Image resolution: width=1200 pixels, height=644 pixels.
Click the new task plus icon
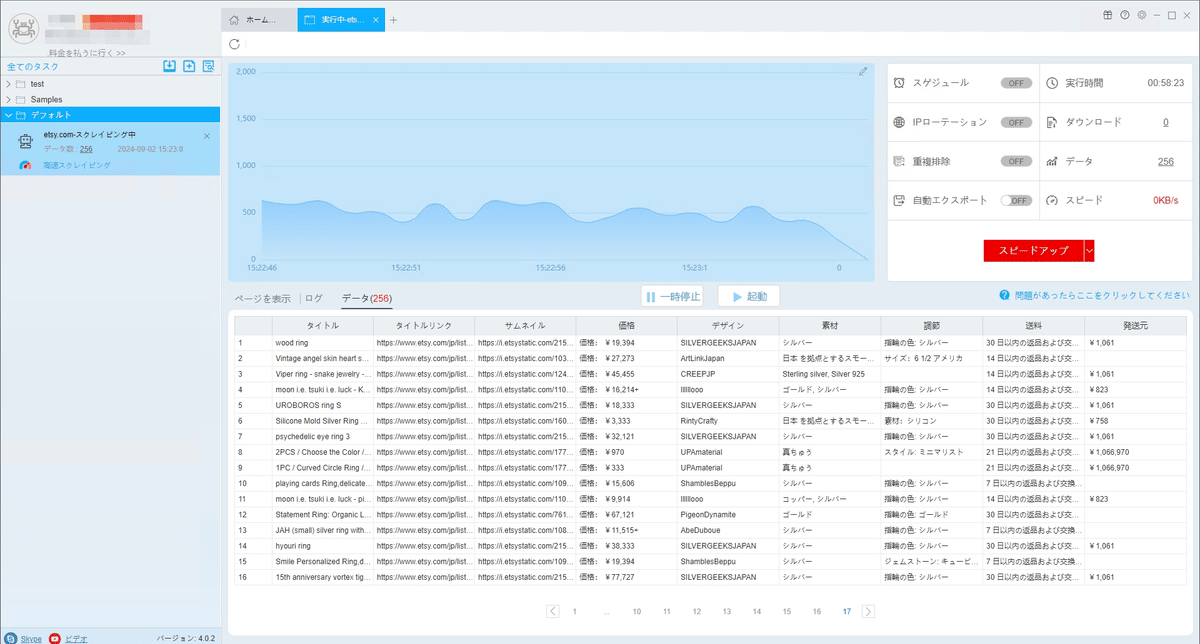point(189,66)
